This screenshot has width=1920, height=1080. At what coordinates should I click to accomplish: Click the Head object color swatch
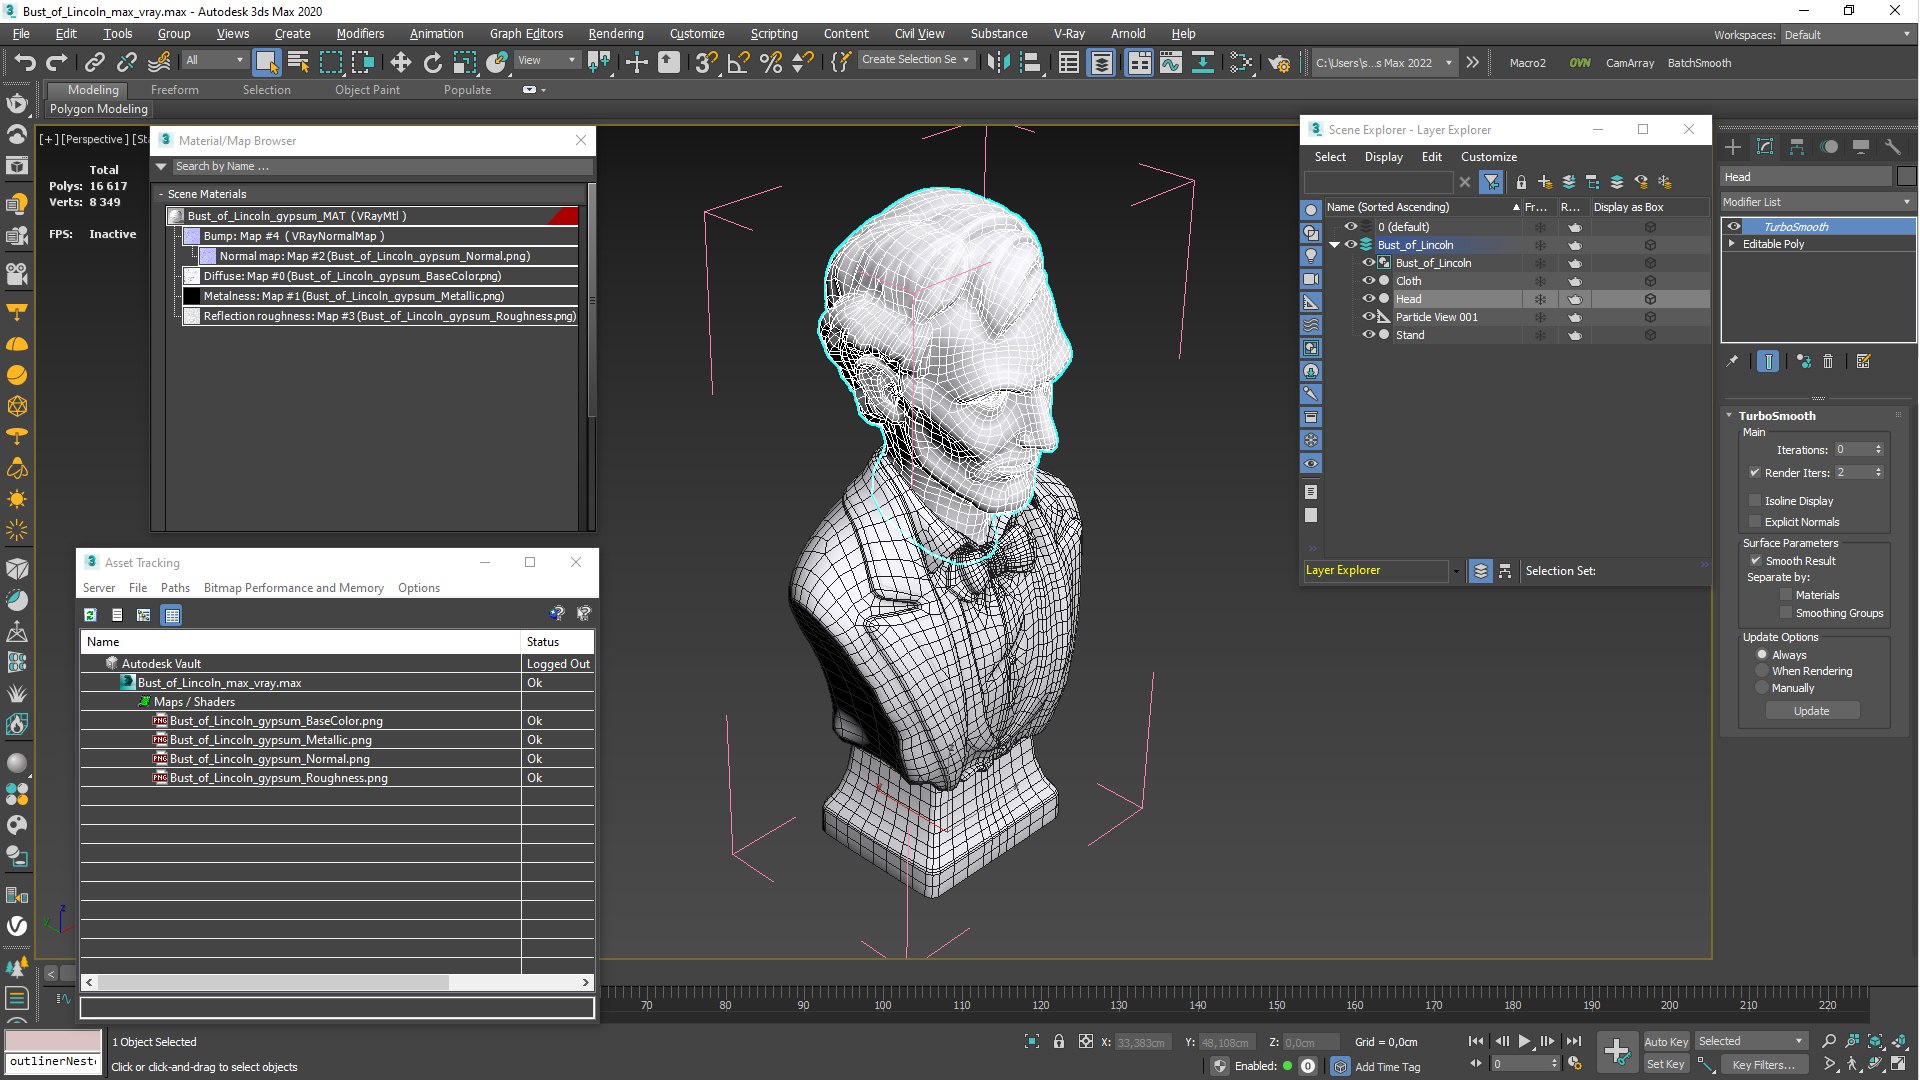(x=1906, y=177)
